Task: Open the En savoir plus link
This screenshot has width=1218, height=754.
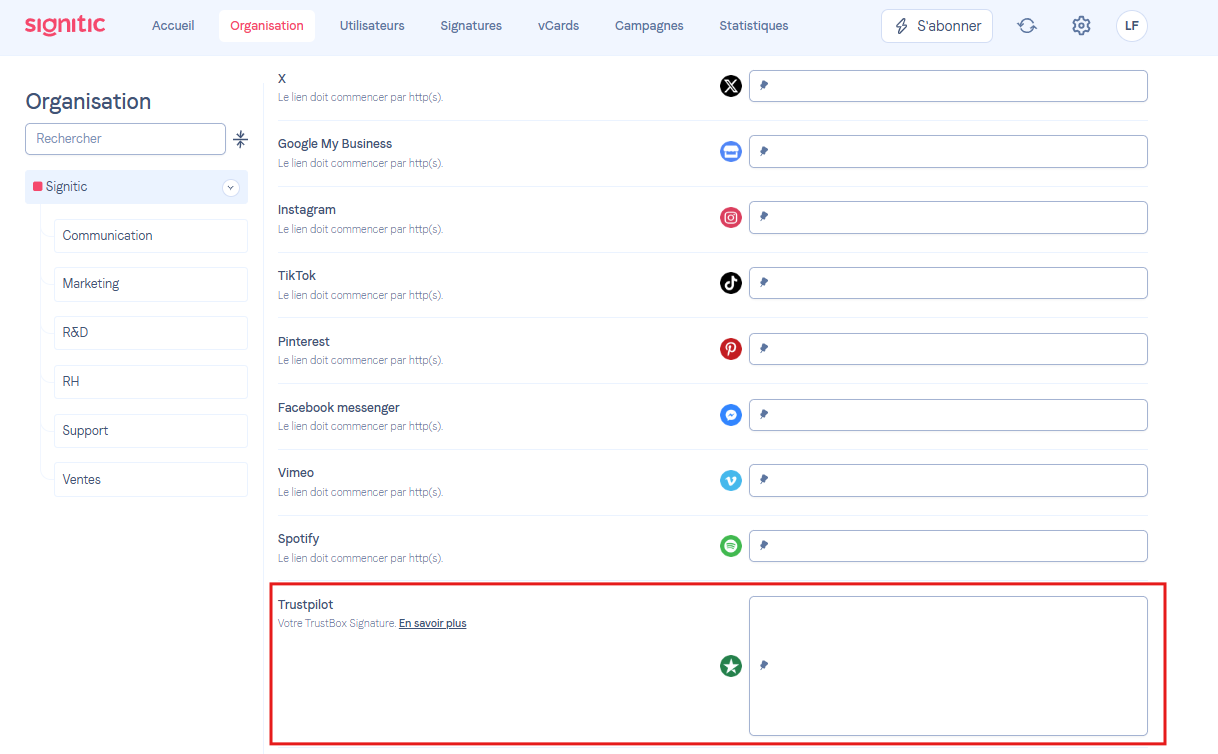Action: 433,624
